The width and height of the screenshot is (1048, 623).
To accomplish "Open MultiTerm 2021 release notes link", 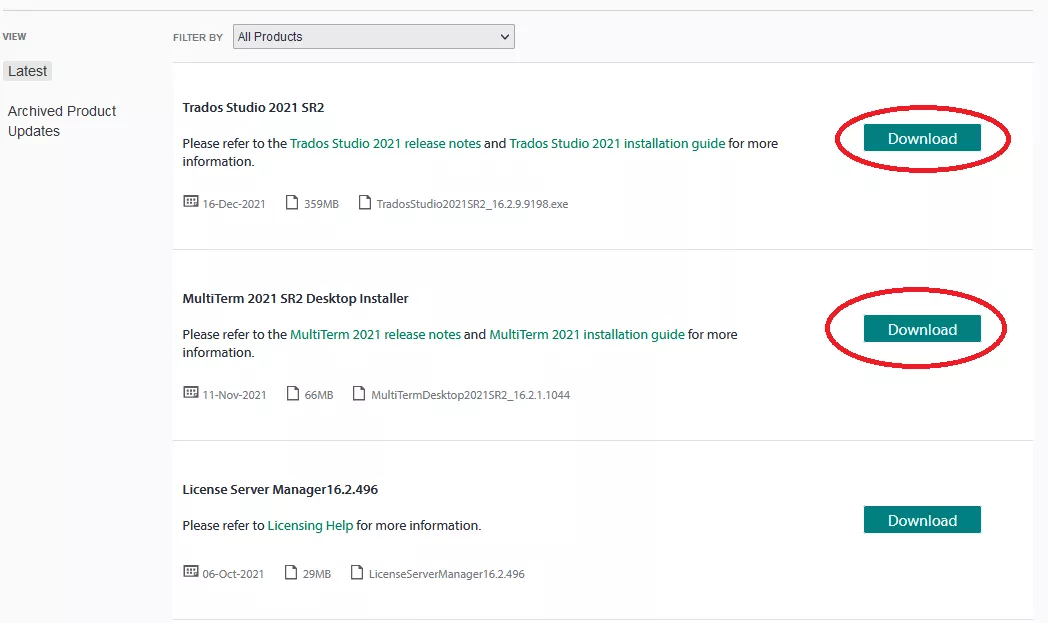I will click(x=375, y=335).
